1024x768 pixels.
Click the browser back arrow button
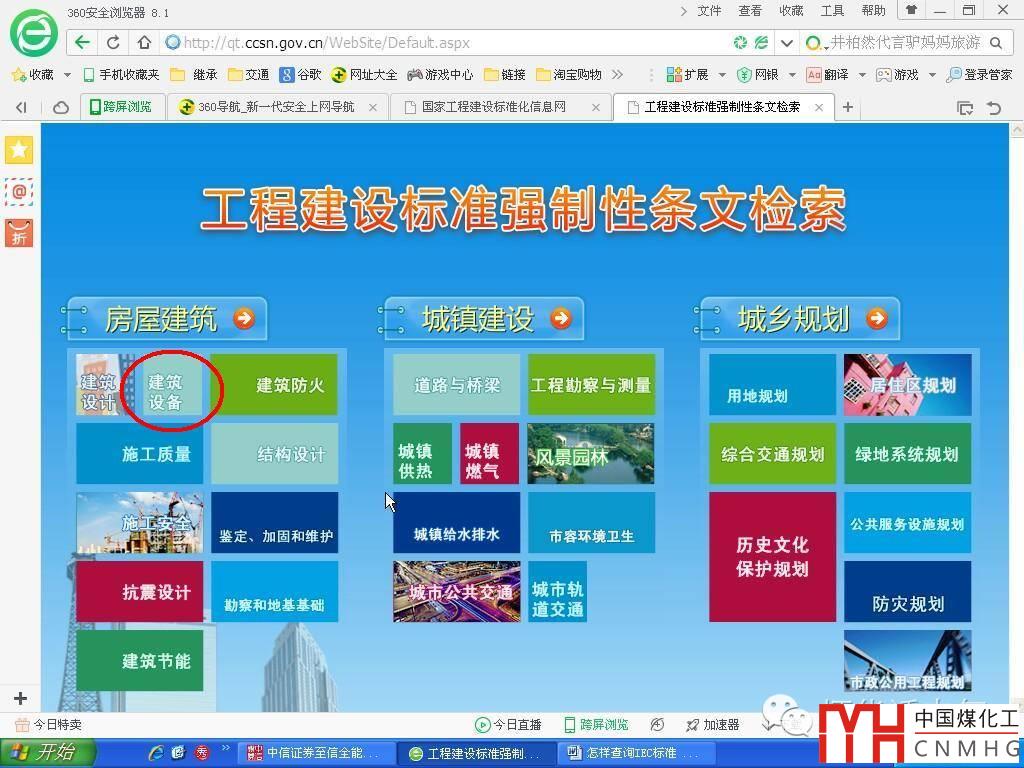click(x=82, y=42)
